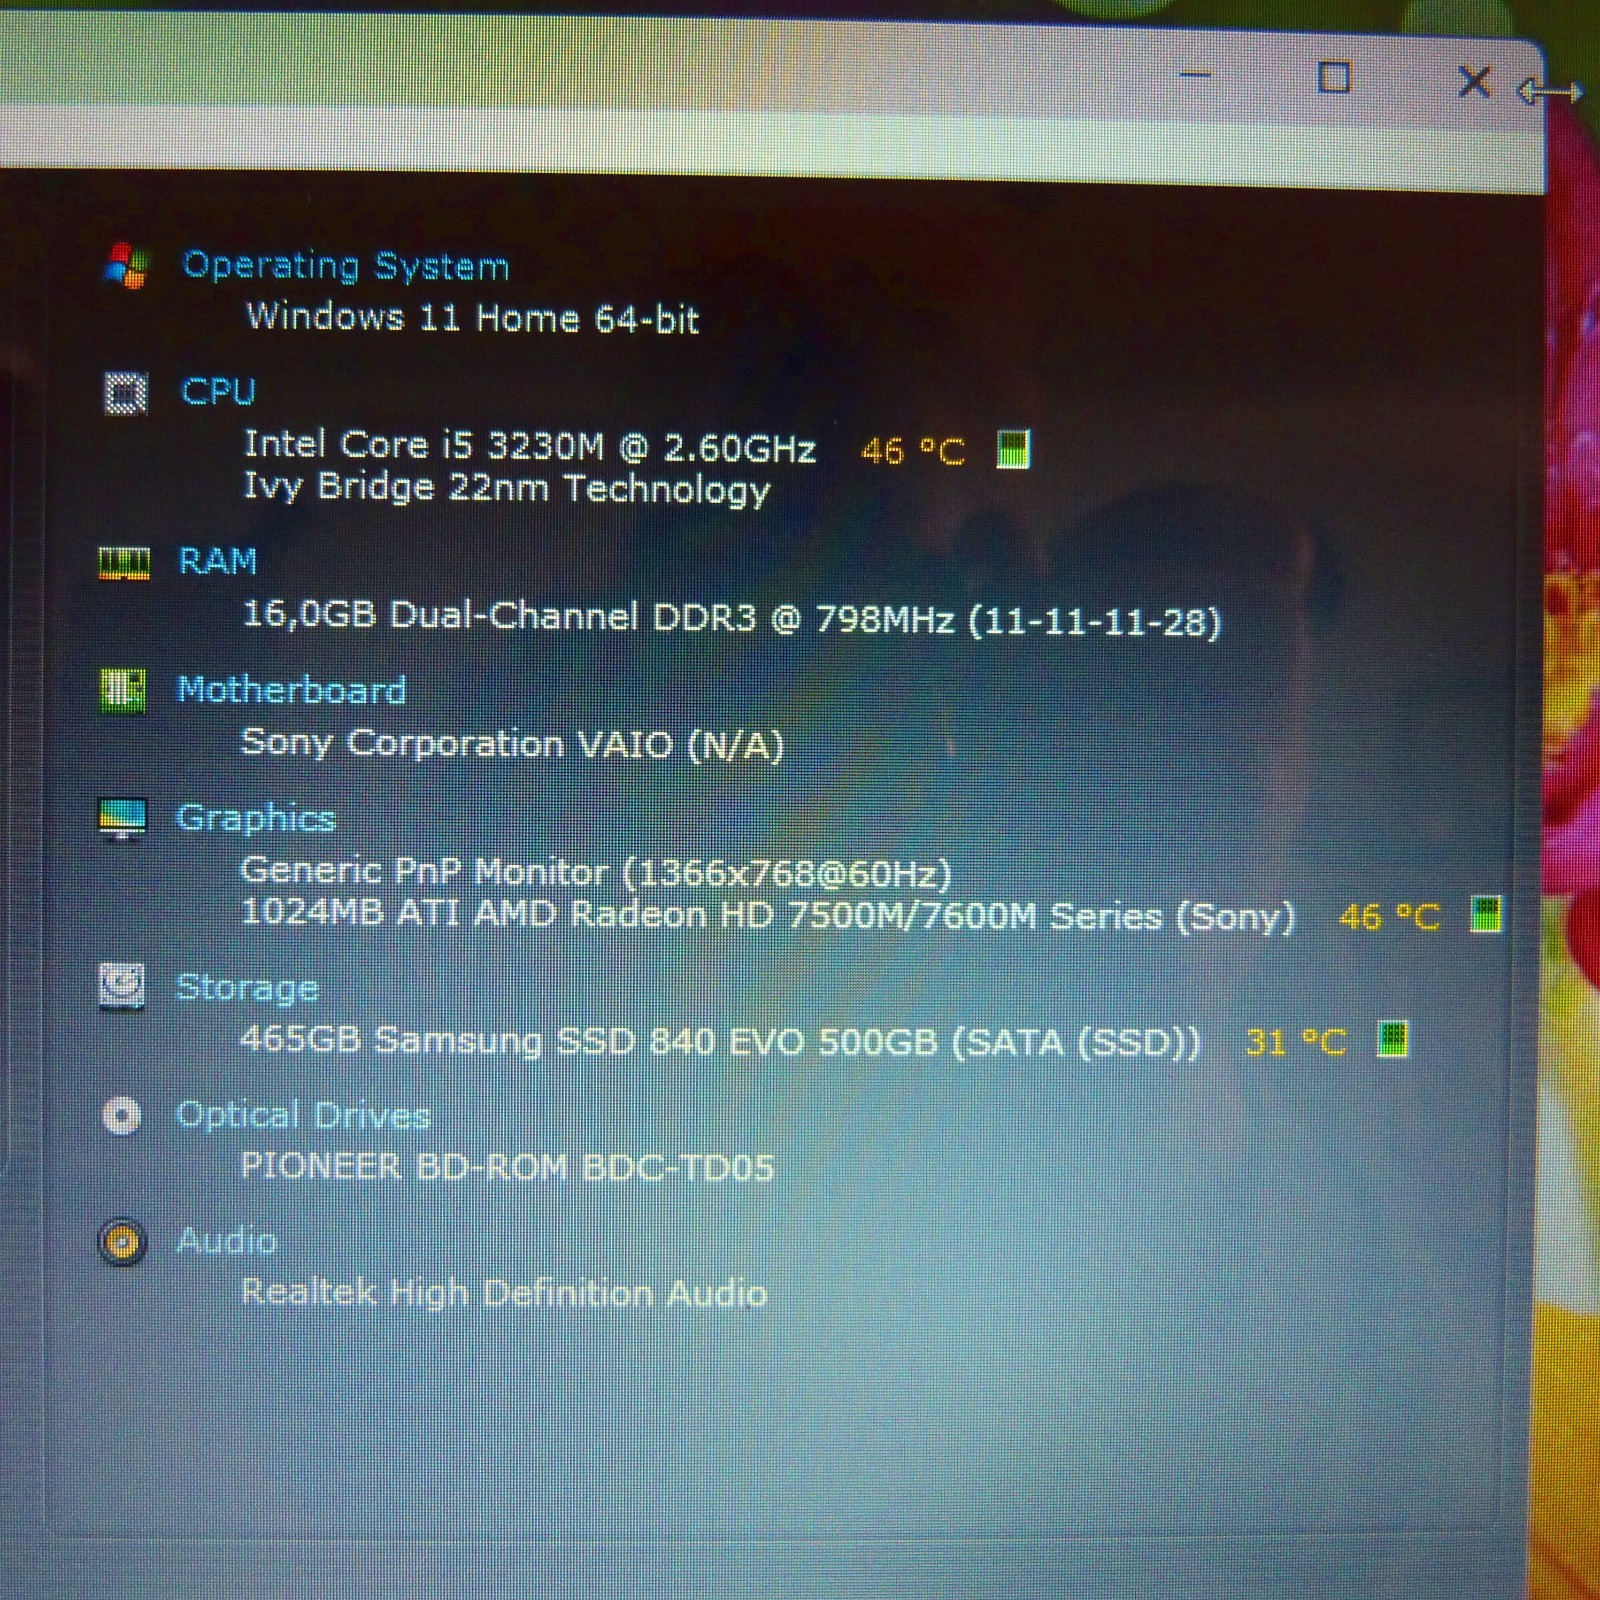Viewport: 1600px width, 1600px height.
Task: Close the Speccy window
Action: click(x=1474, y=81)
